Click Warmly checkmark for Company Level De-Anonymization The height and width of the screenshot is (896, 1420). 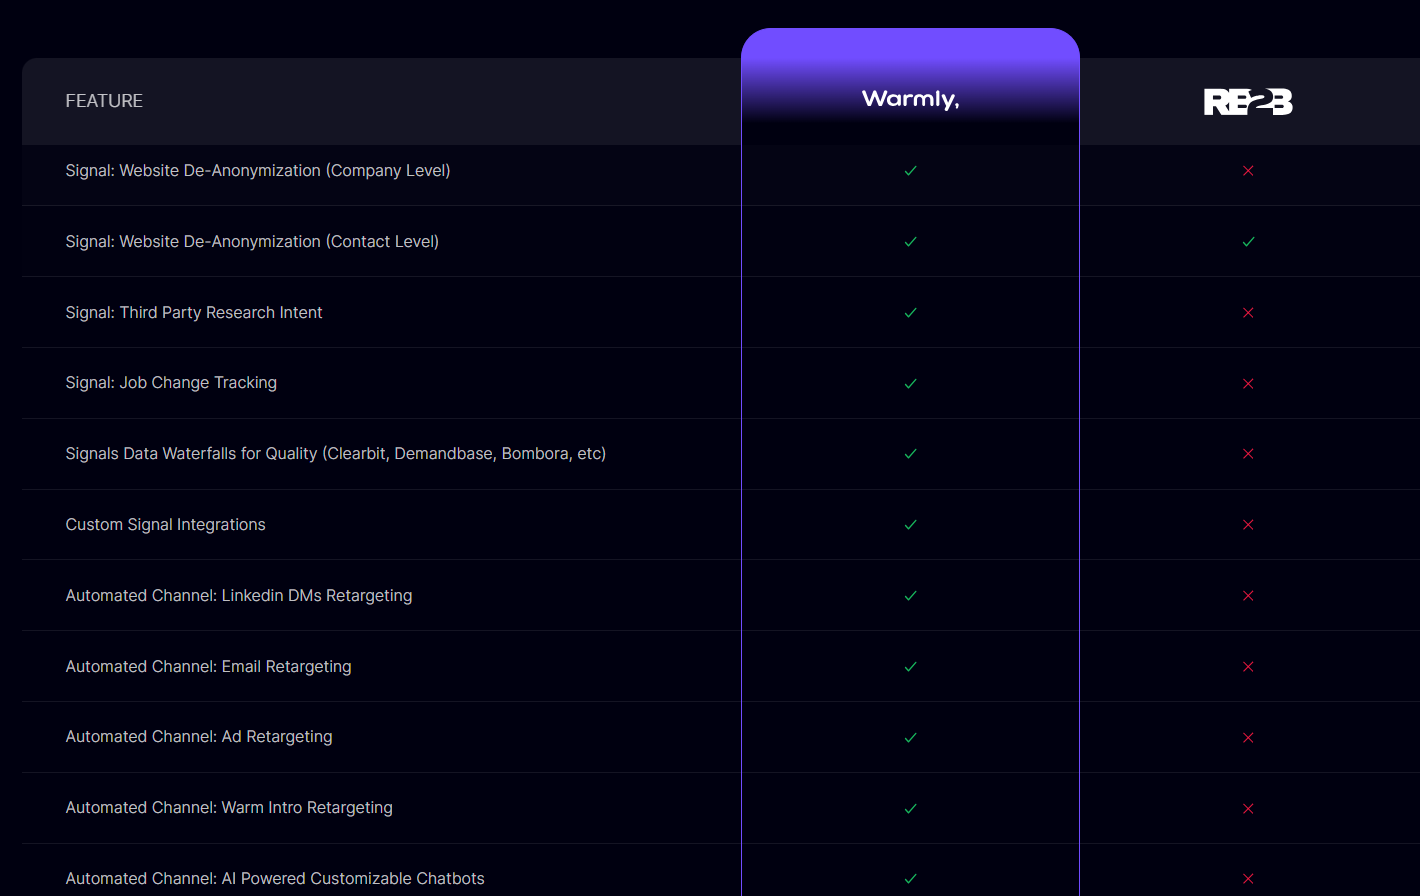[x=910, y=171]
